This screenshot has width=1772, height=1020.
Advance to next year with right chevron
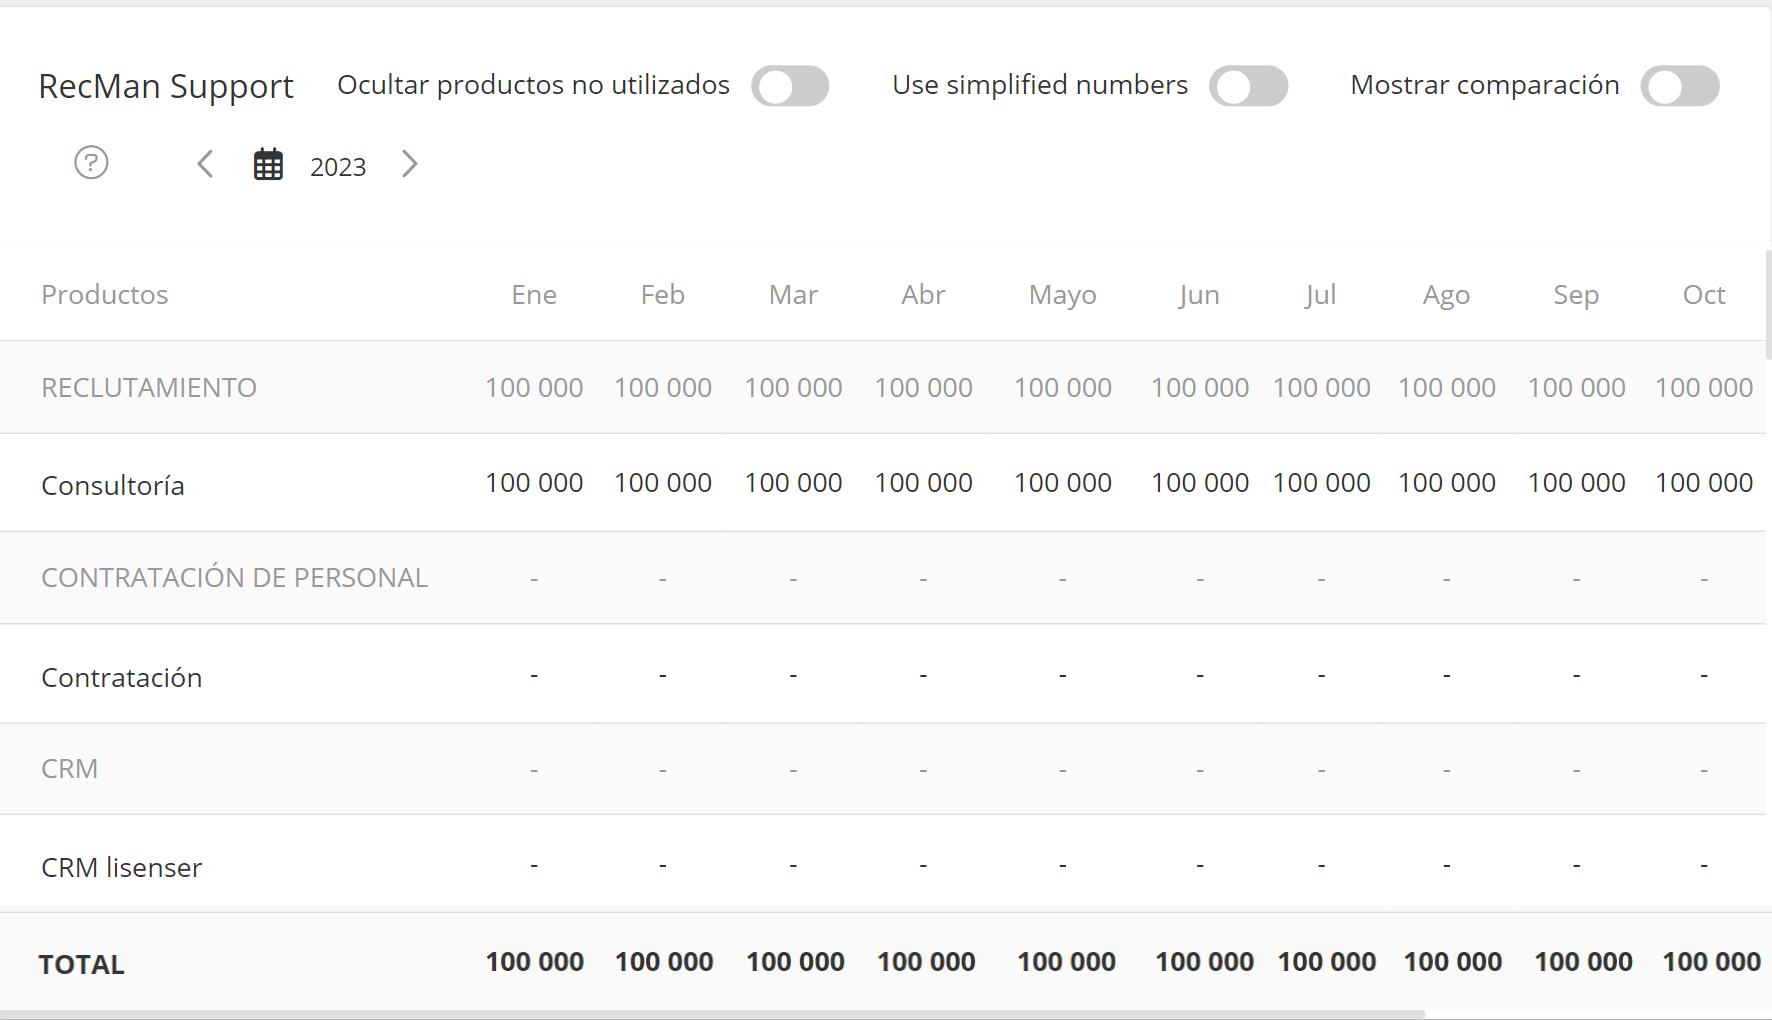[x=409, y=164]
